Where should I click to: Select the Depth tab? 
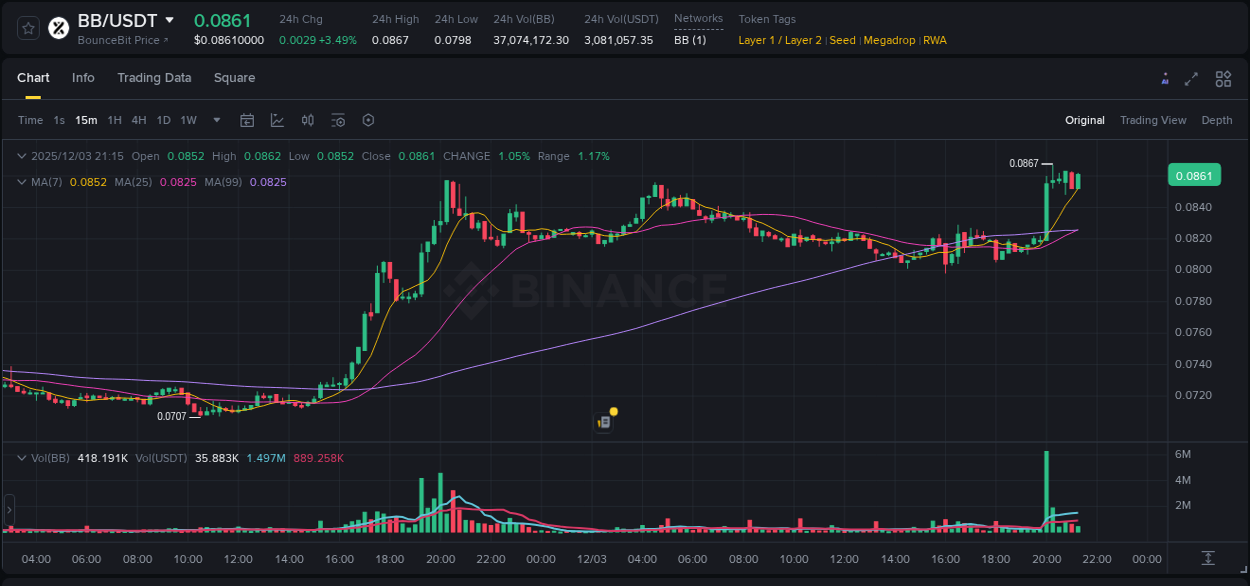(1216, 120)
